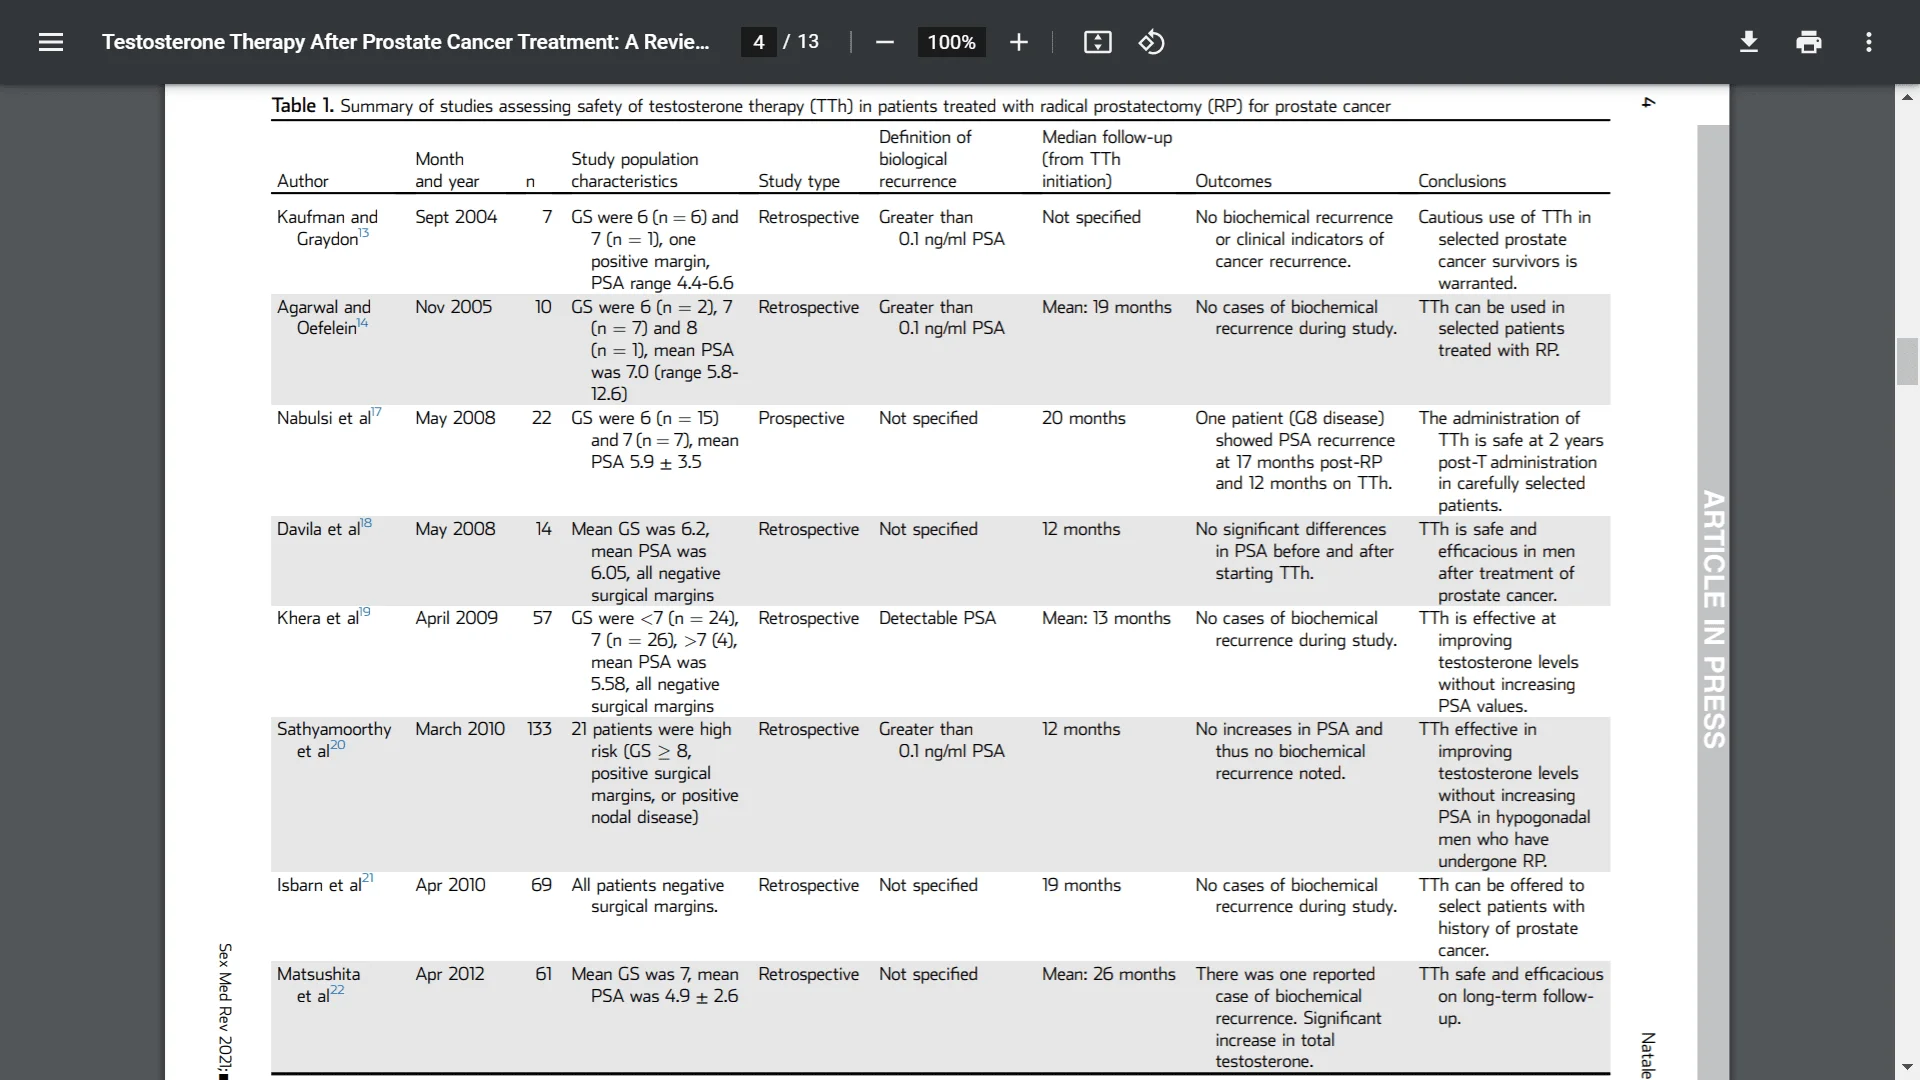Click the 'Detectable PSA' cell
1920x1080 pixels.
(937, 618)
